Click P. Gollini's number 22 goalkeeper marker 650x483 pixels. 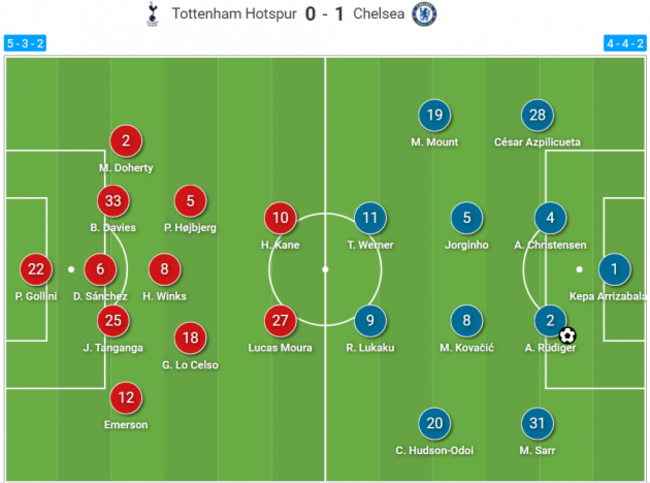click(x=36, y=269)
